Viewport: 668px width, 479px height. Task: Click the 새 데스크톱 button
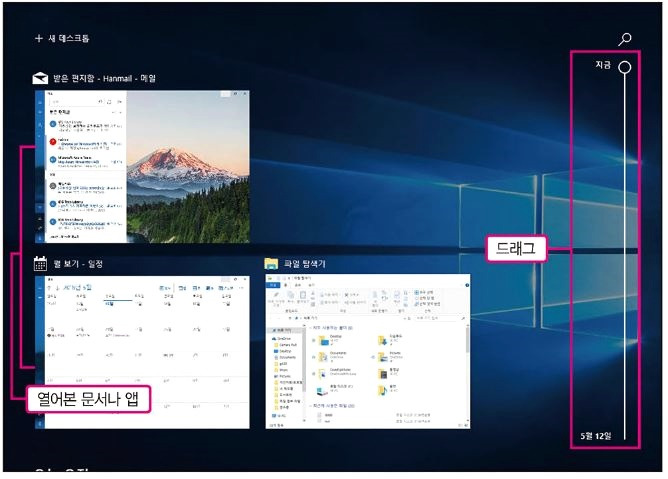coord(62,38)
